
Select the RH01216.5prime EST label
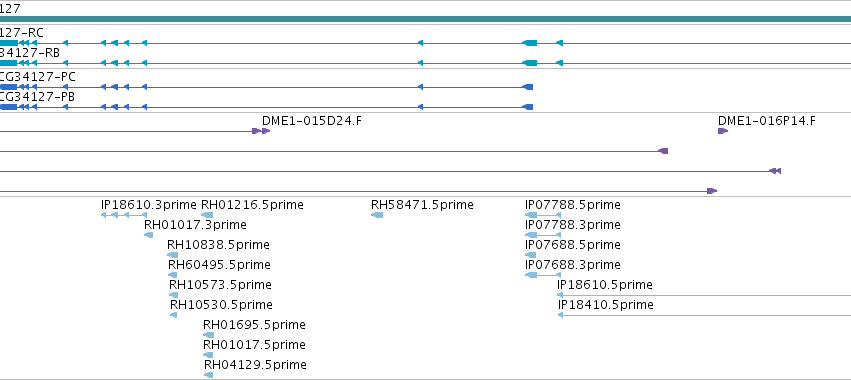[252, 205]
